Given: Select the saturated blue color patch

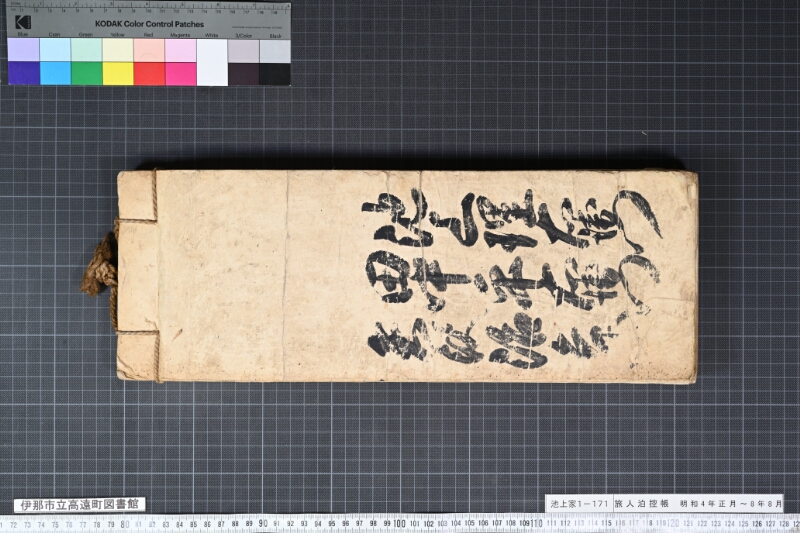Looking at the screenshot, I should 24,73.
